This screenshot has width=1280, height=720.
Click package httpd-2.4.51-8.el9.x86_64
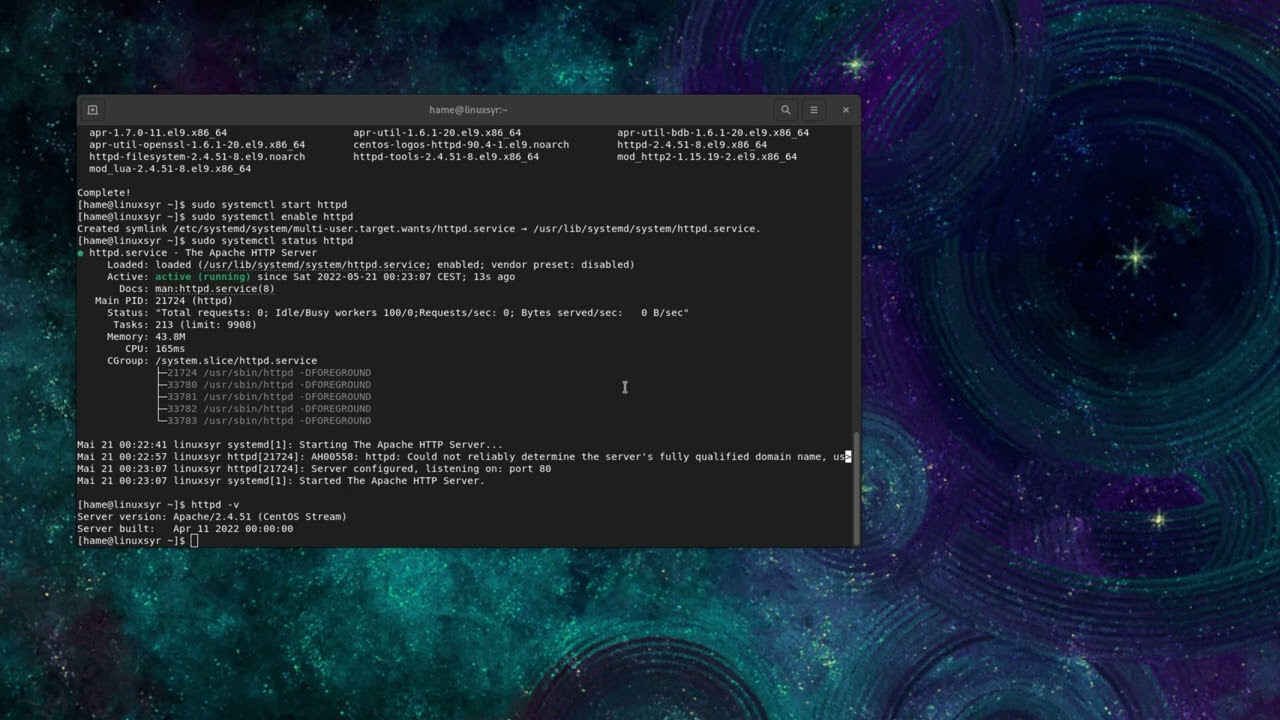(x=692, y=145)
